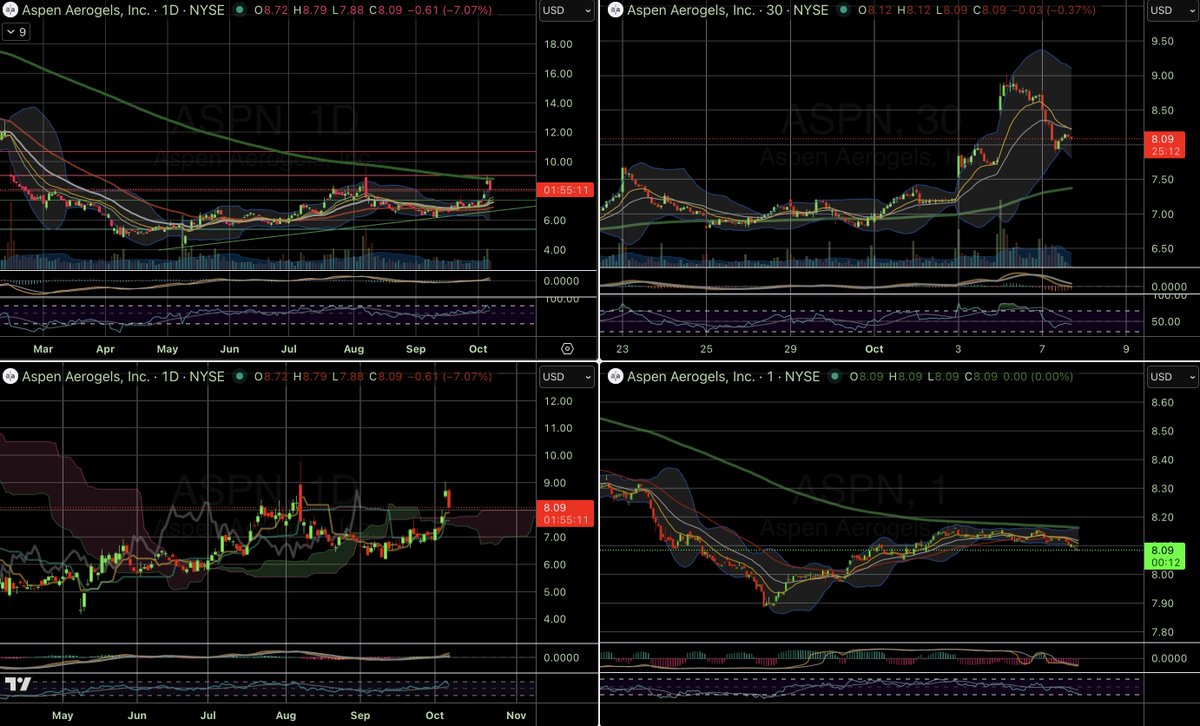The image size is (1200, 726).
Task: Click 8.60 on 1-minute chart price axis
Action: coord(1162,402)
